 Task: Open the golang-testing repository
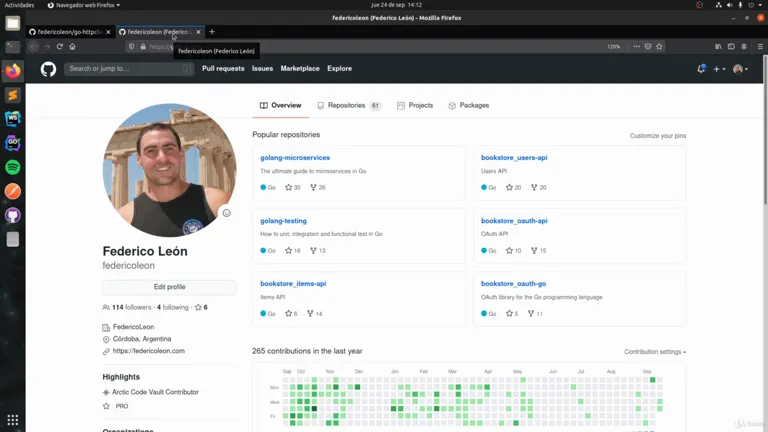click(x=283, y=221)
